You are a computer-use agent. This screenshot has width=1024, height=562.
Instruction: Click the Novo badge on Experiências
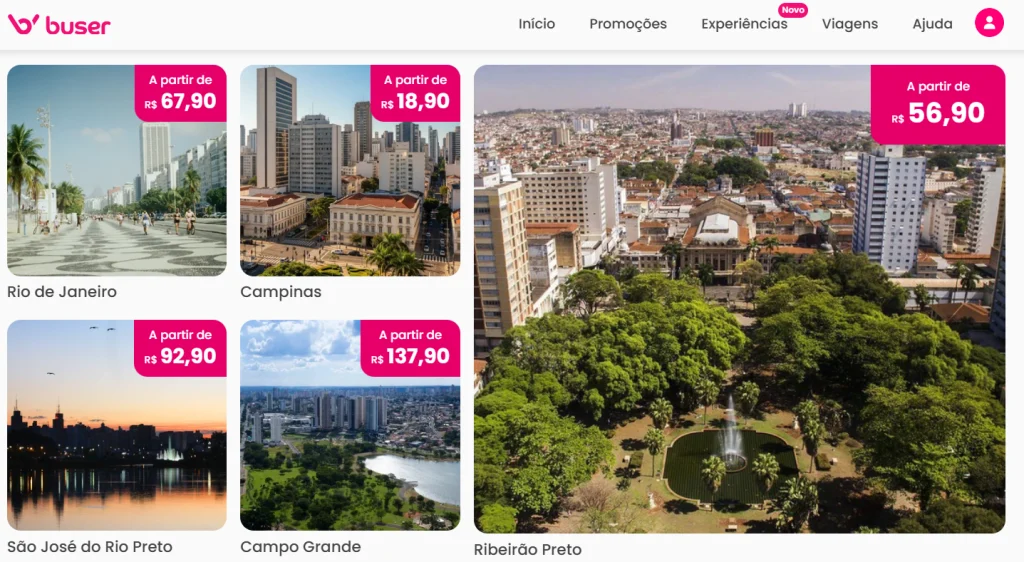(x=793, y=10)
